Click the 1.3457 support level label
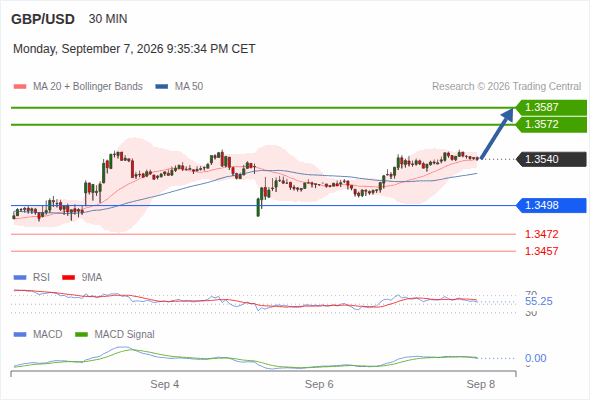The width and height of the screenshot is (590, 400). point(541,251)
